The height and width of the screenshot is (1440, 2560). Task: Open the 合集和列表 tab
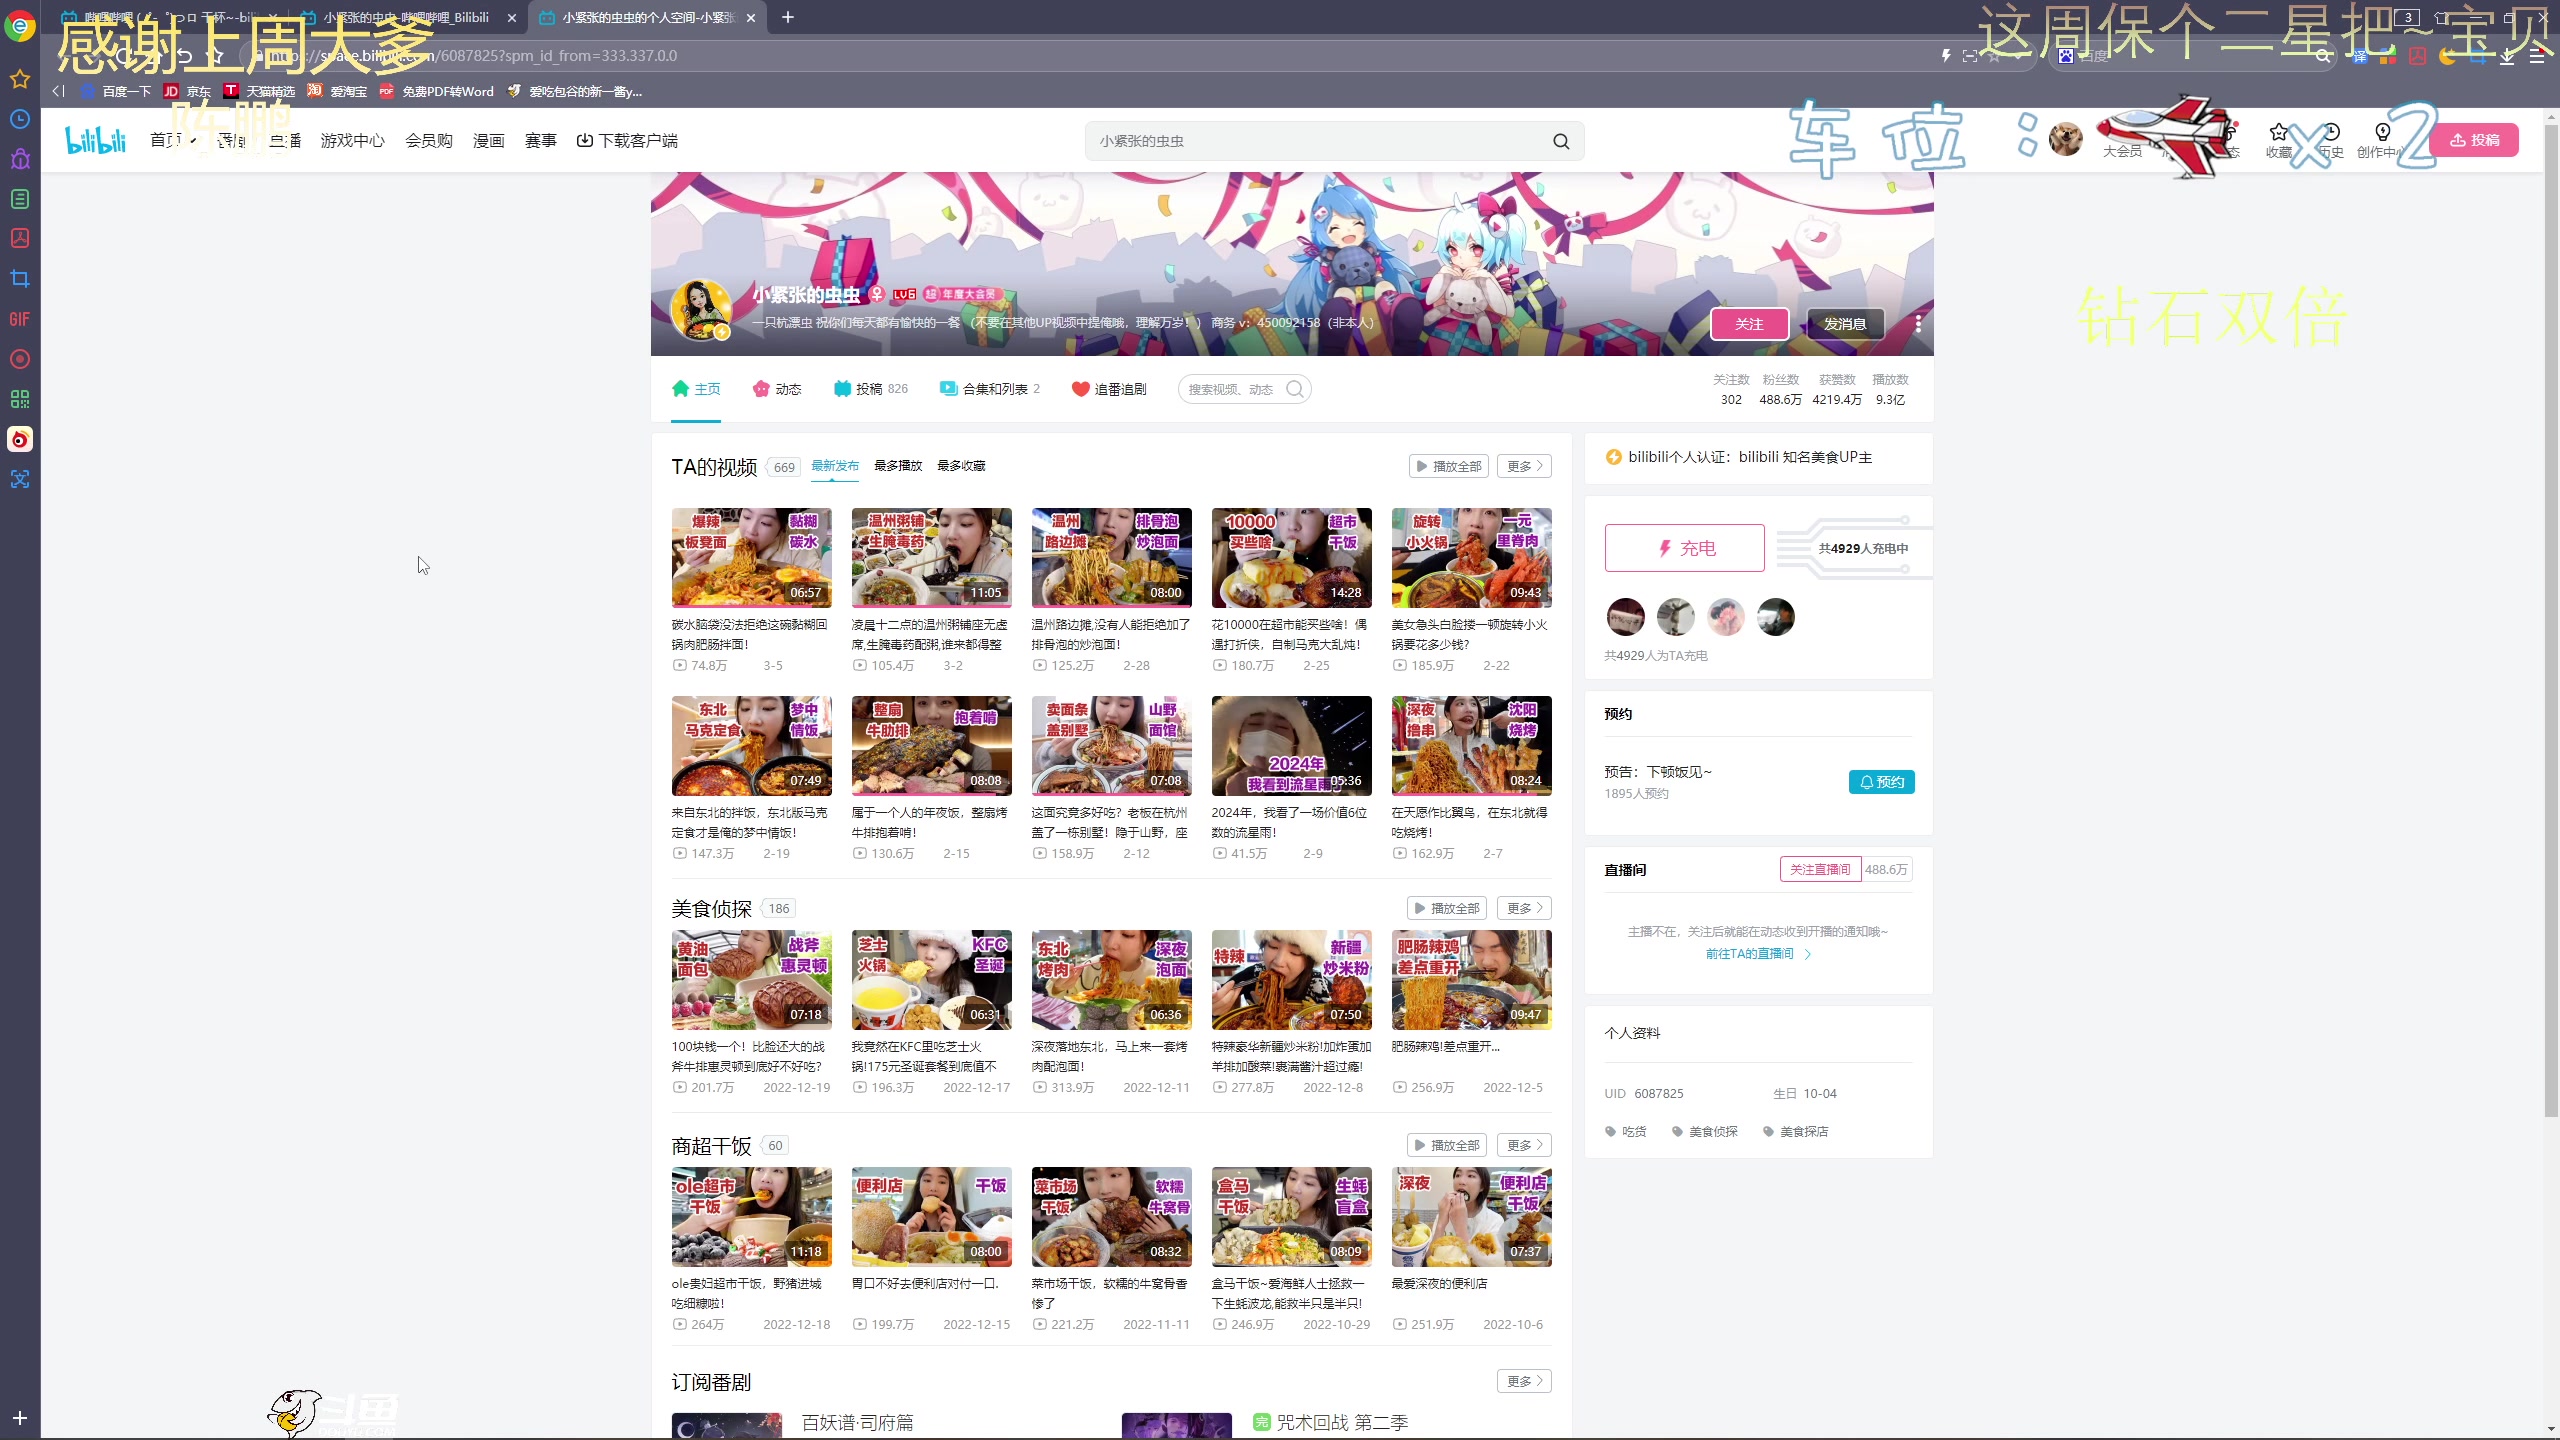click(990, 389)
